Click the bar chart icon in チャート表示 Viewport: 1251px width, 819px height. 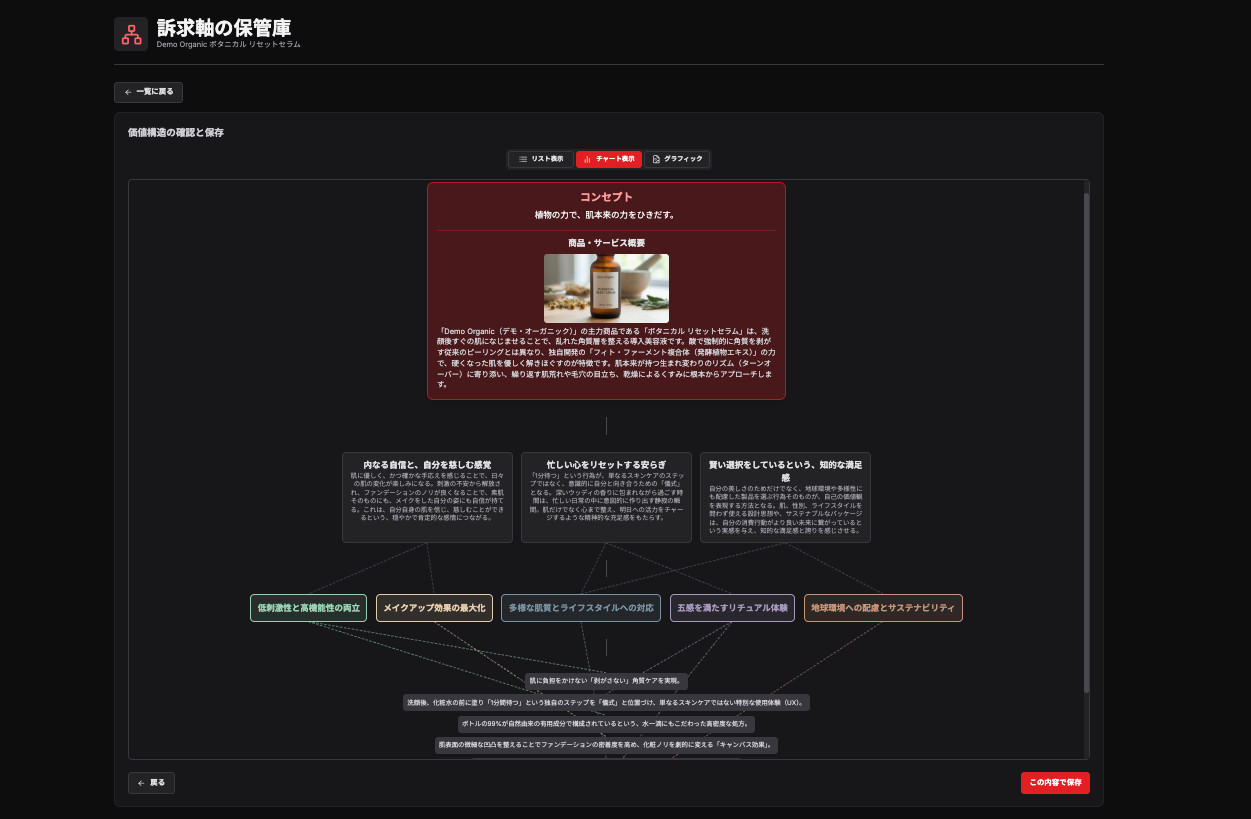point(587,159)
